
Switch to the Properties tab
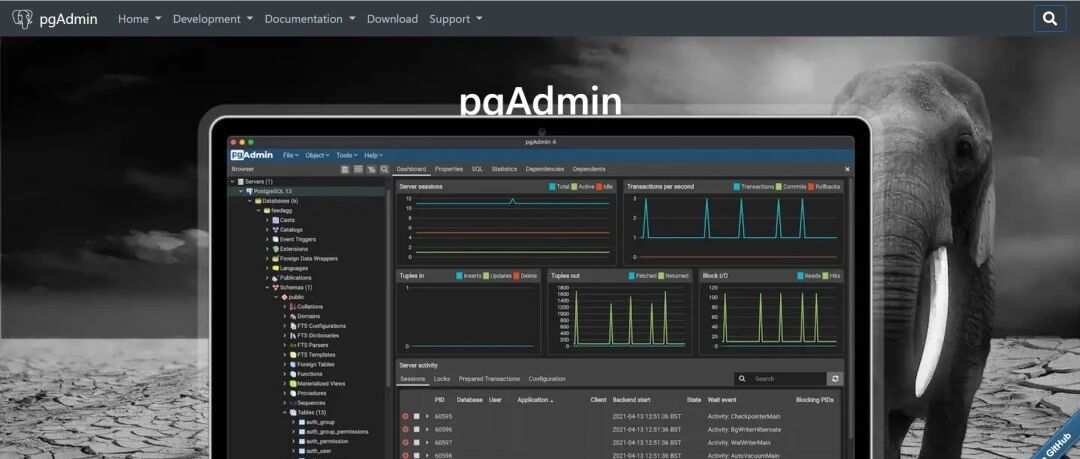point(448,169)
